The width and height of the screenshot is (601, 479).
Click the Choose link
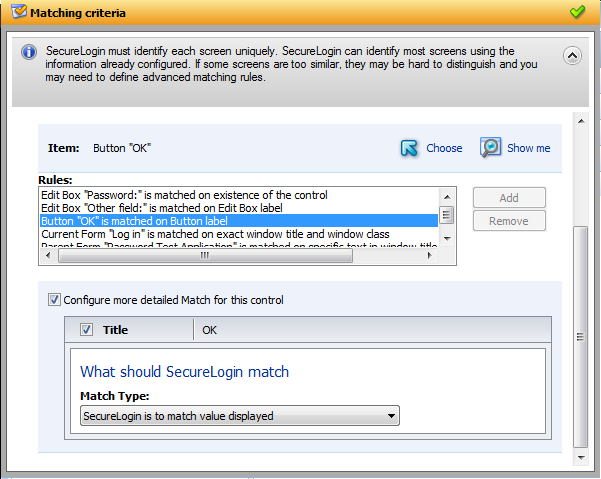444,148
